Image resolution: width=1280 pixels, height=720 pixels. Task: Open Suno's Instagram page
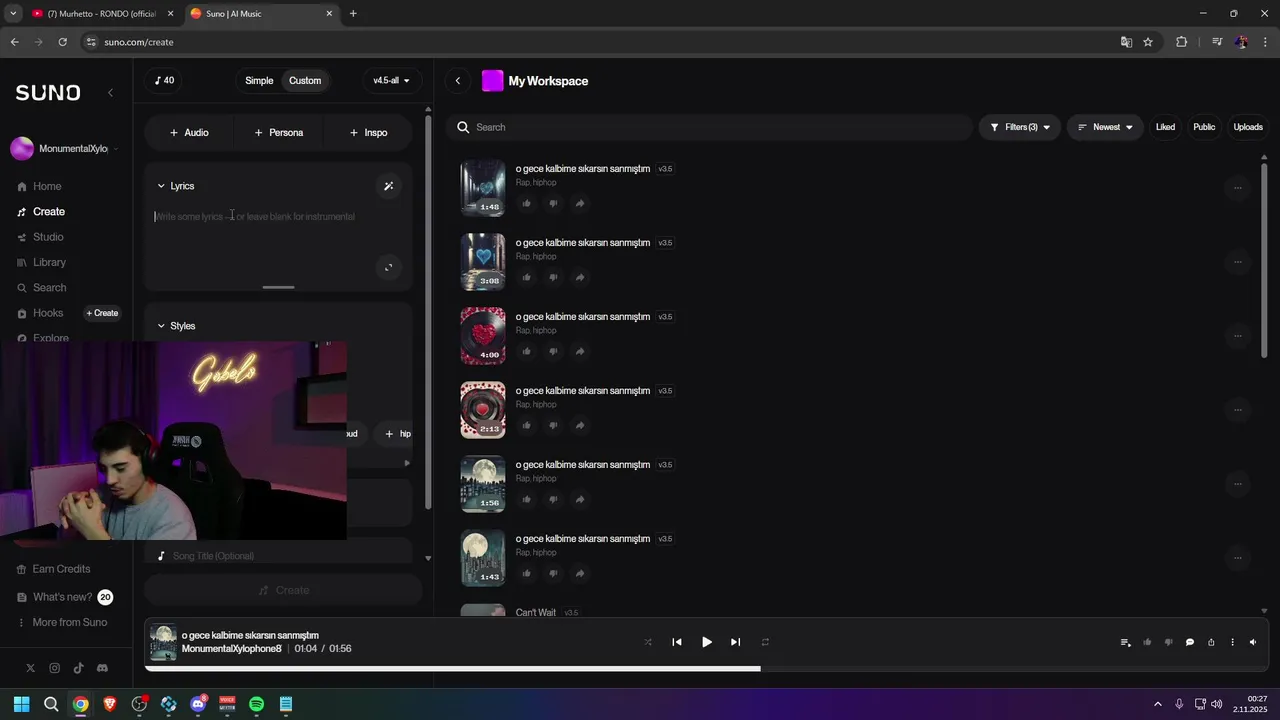[54, 668]
